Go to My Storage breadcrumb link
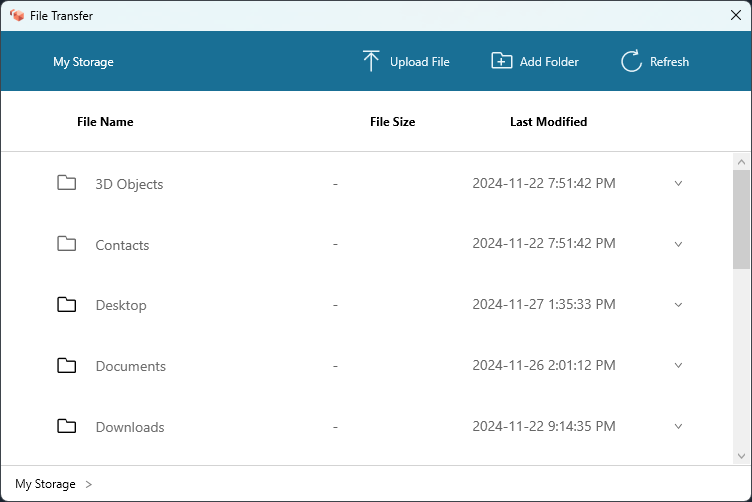Screen dimensions: 752x502 45,484
